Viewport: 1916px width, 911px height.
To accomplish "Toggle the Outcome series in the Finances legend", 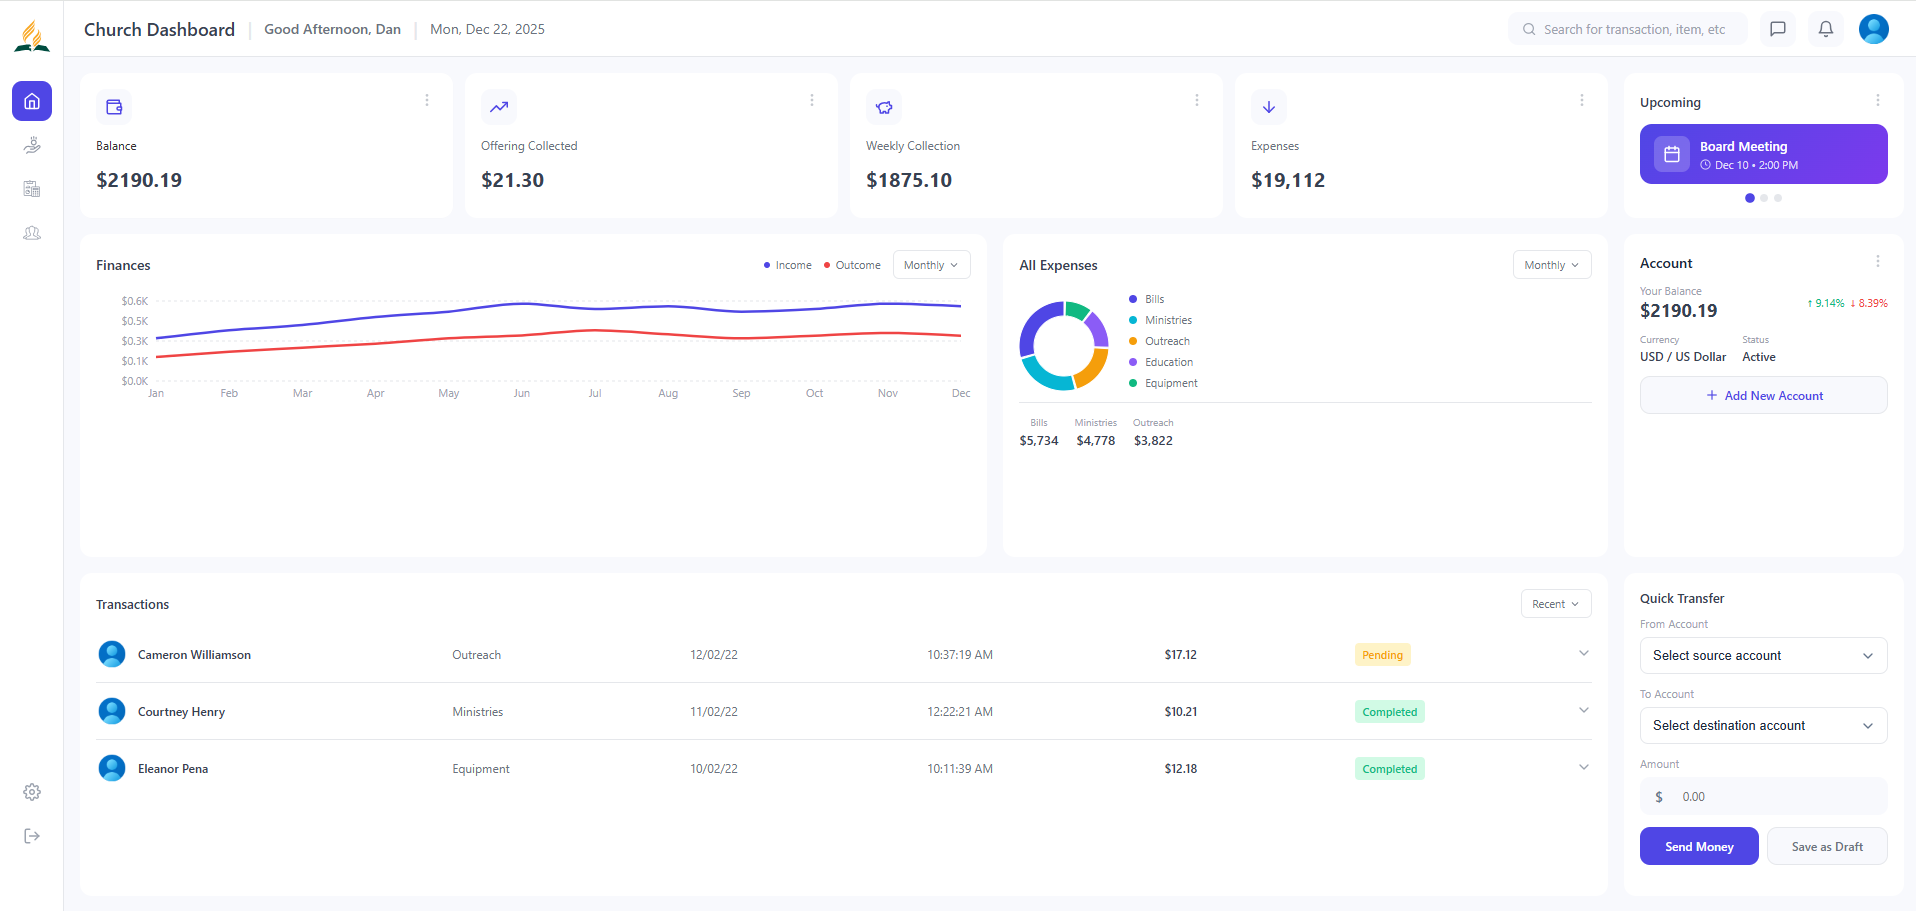I will 852,264.
